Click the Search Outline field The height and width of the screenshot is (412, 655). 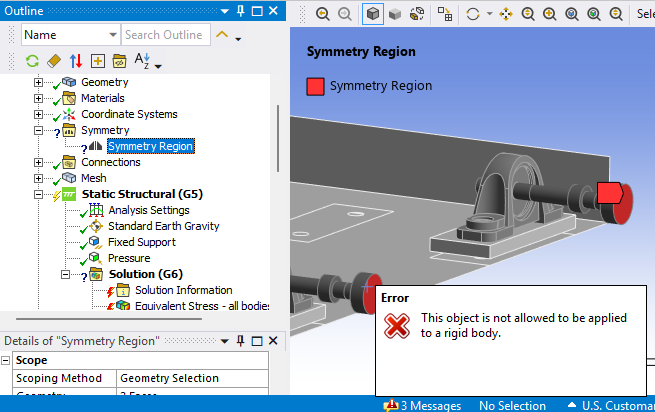[165, 35]
